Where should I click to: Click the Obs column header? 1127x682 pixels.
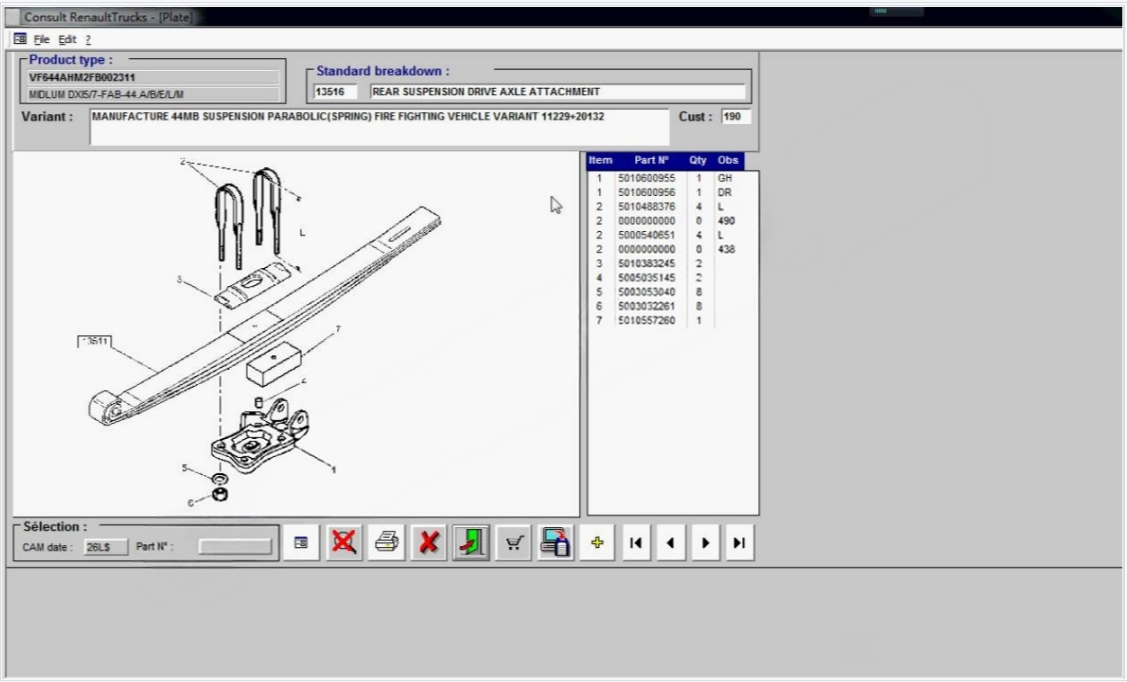point(728,160)
